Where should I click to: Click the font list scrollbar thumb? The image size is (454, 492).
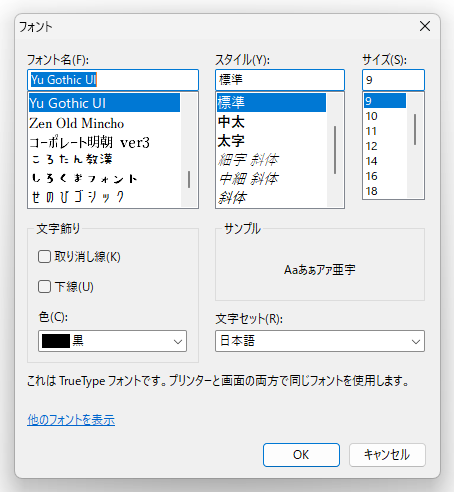click(189, 180)
